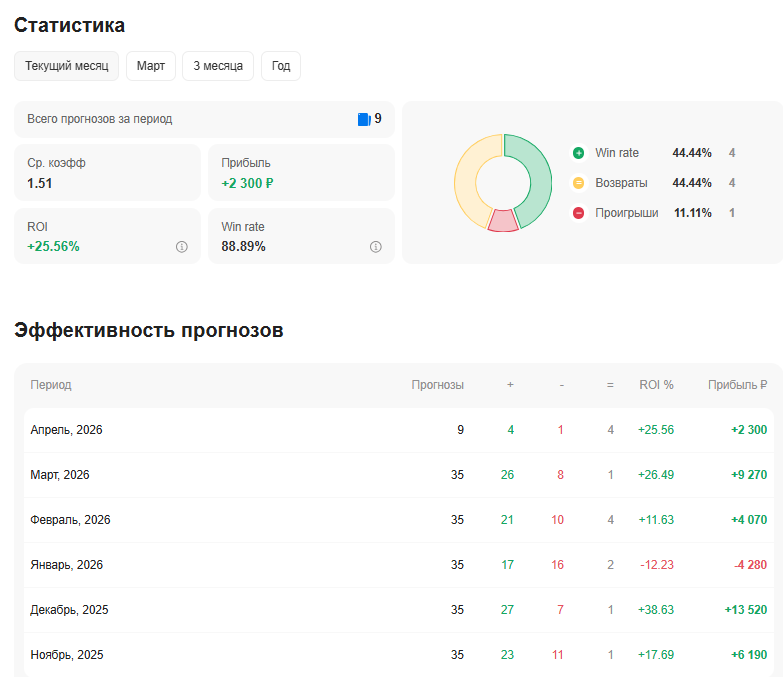Select the Январь, 2026 row
The width and height of the screenshot is (783, 677).
65,565
